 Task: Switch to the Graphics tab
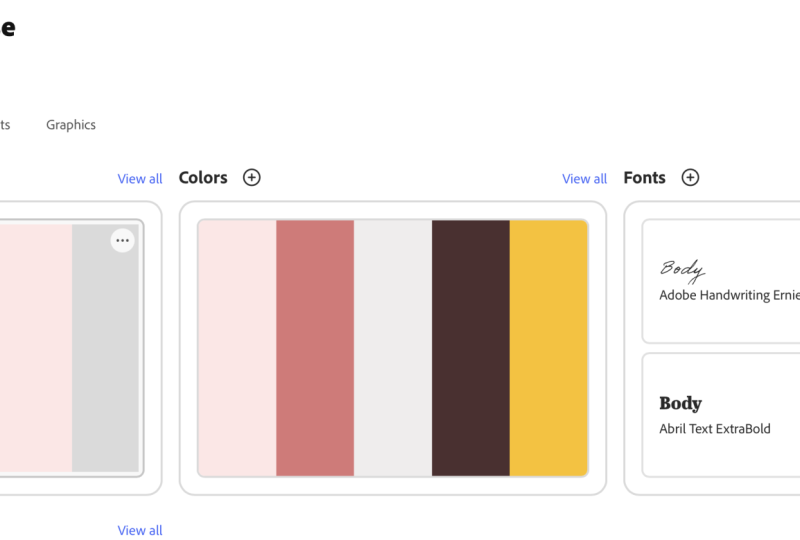[71, 125]
